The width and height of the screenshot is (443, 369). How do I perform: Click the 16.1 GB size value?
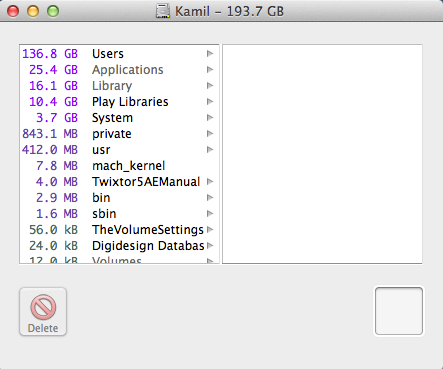[53, 86]
